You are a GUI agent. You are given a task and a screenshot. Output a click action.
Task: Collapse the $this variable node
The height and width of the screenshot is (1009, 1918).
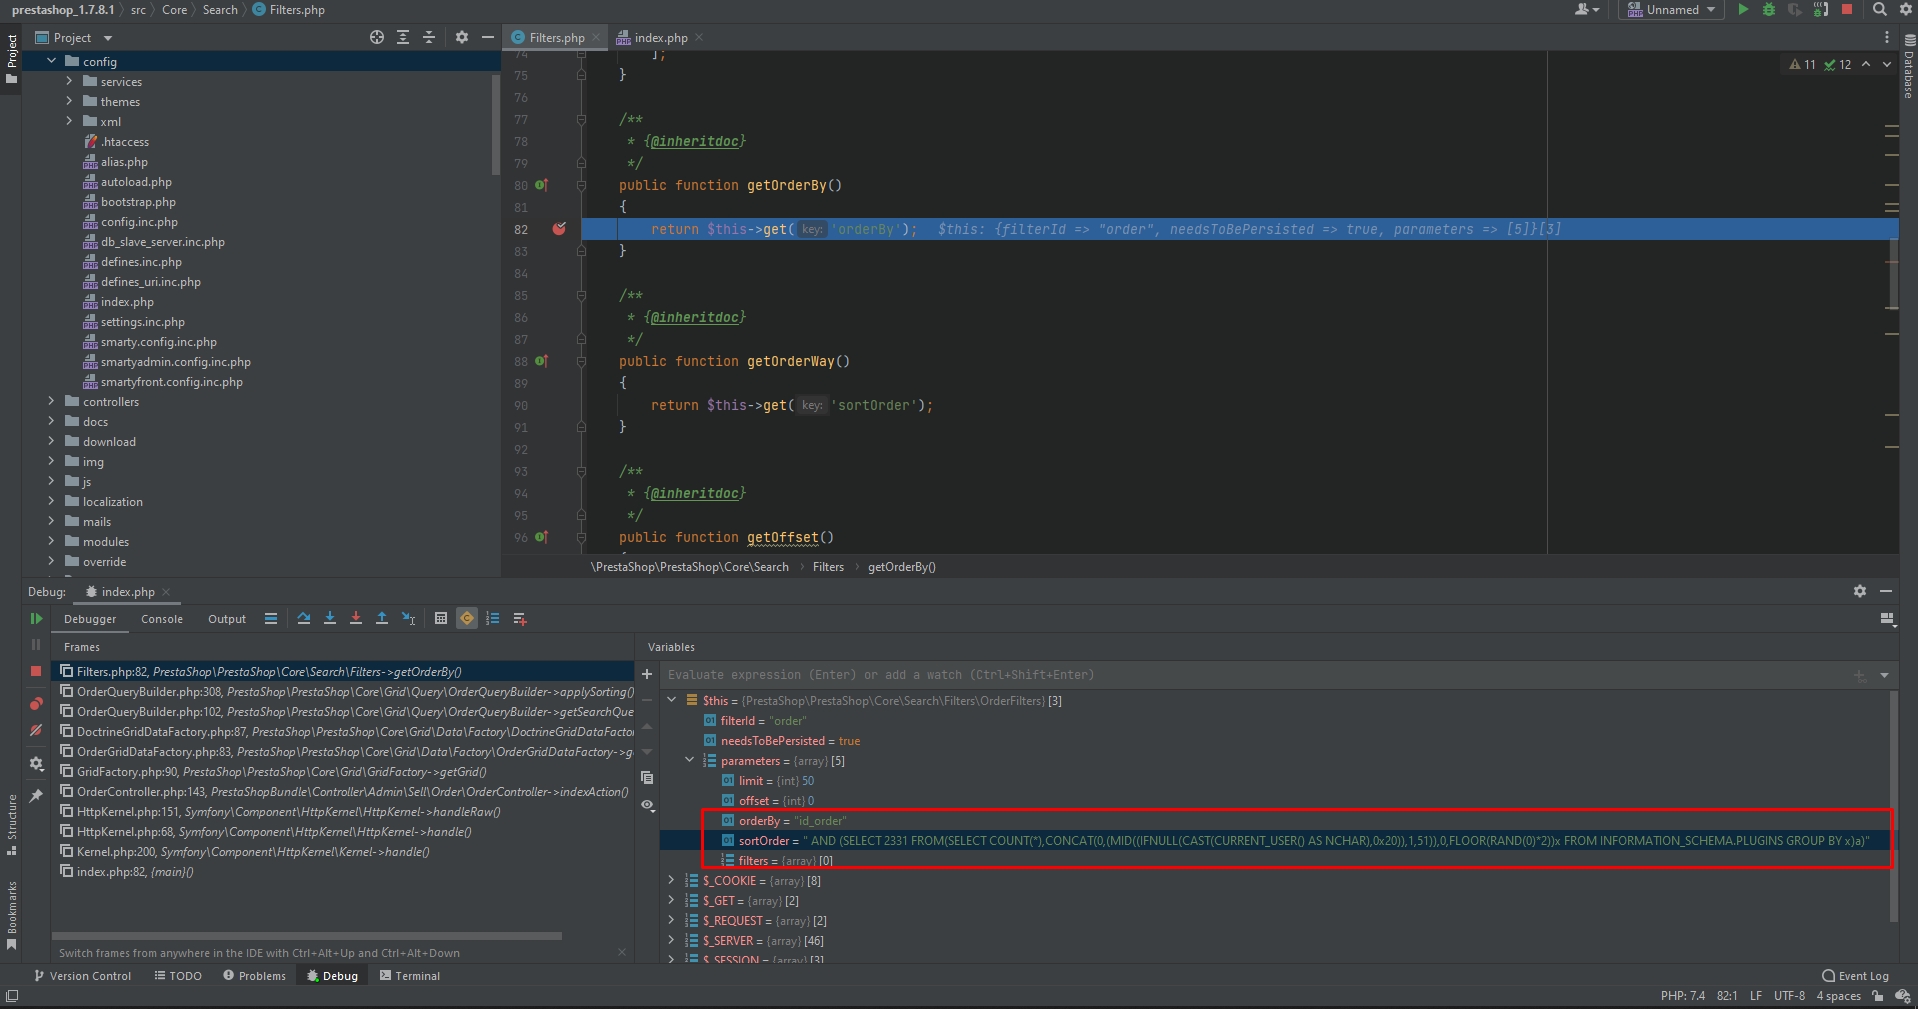coord(672,700)
